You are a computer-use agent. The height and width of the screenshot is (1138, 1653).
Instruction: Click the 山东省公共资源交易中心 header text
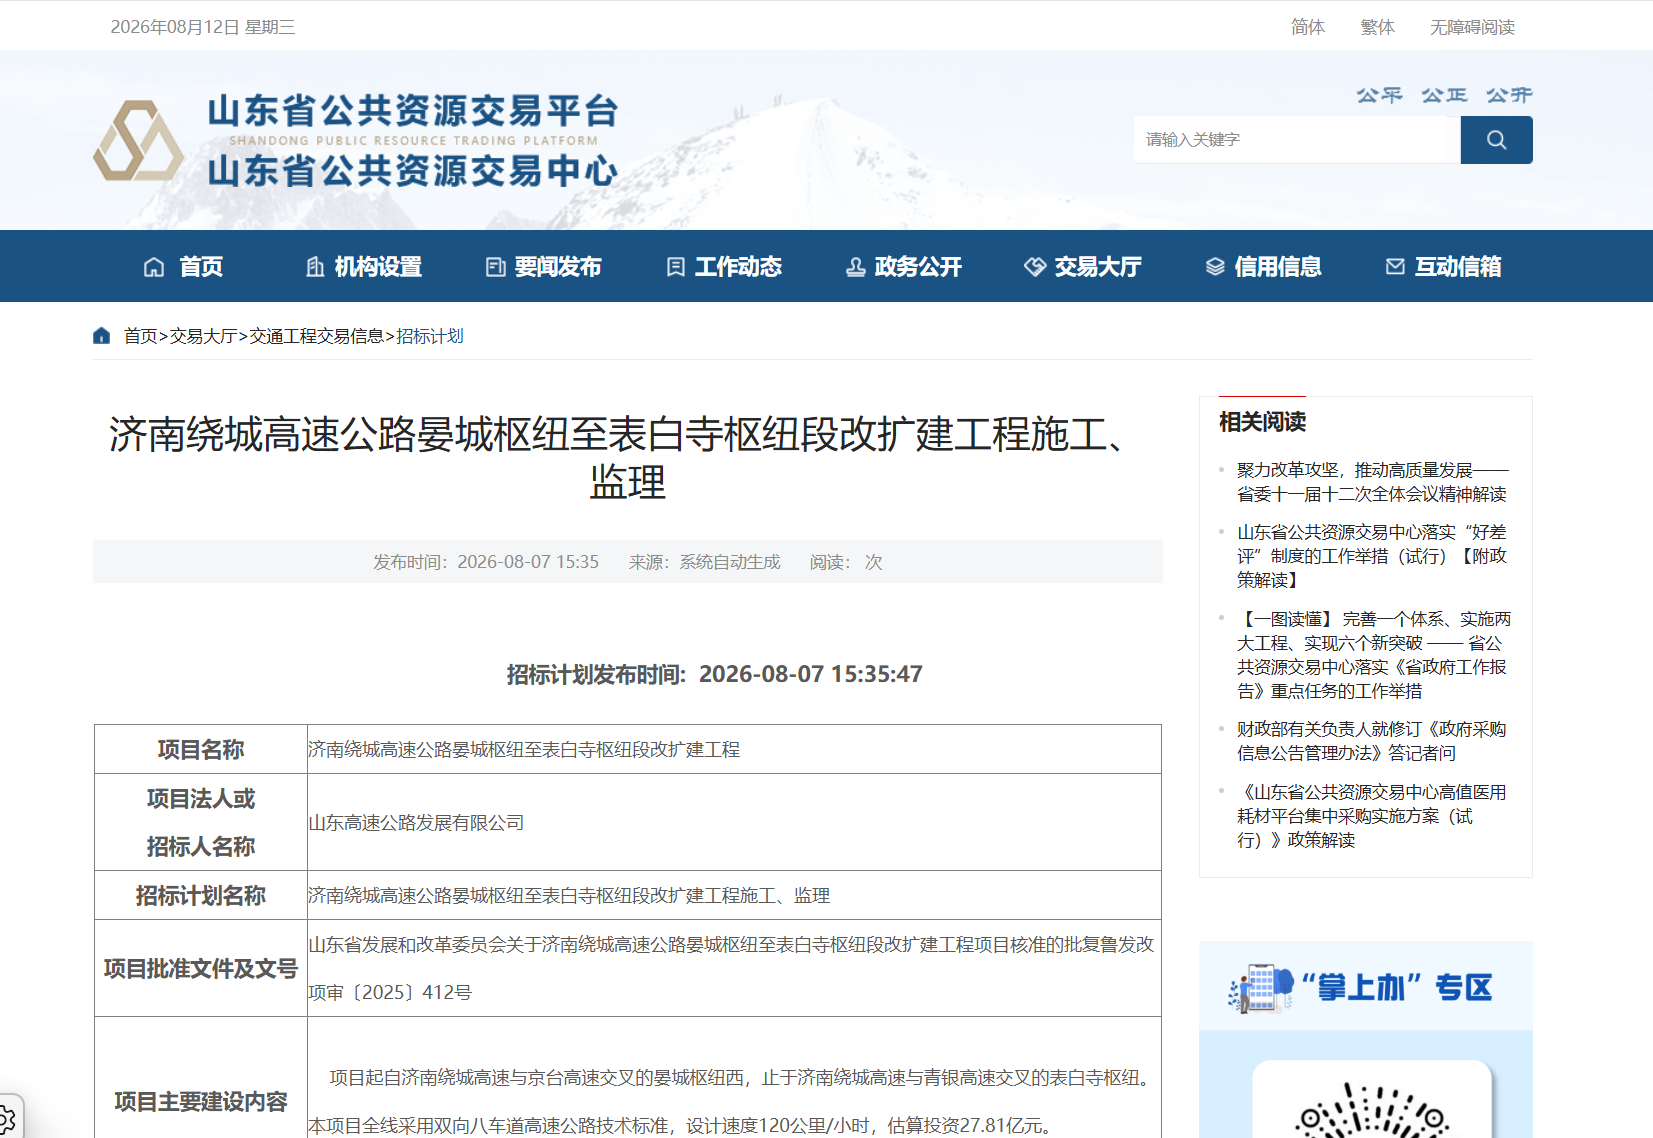click(x=413, y=171)
